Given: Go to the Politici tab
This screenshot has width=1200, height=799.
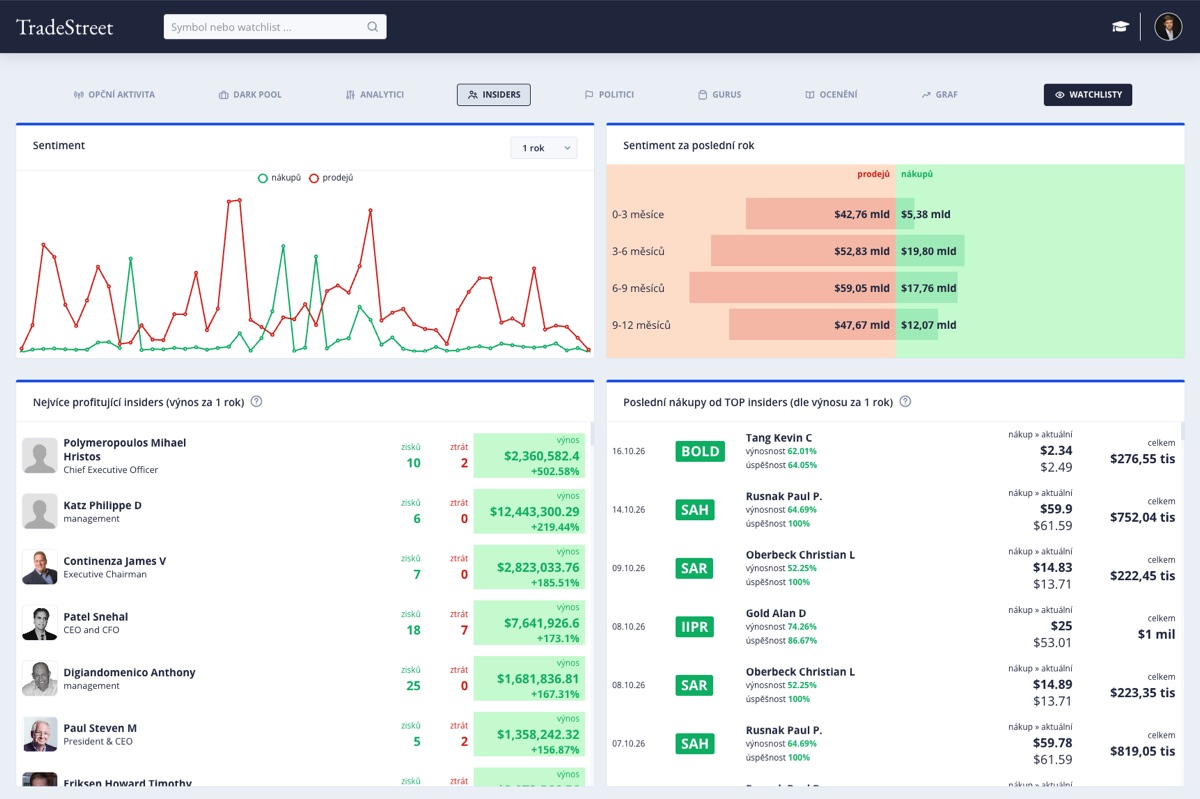Looking at the screenshot, I should click(x=609, y=95).
